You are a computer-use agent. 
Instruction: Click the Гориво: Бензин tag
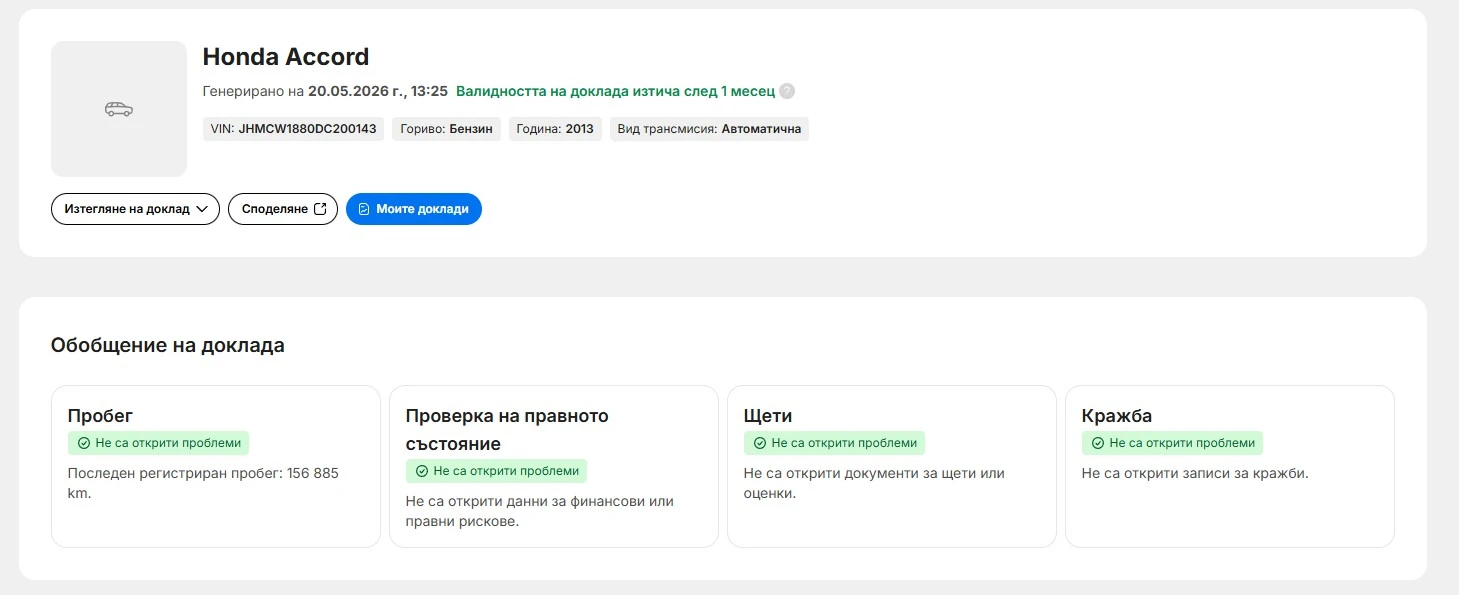pyautogui.click(x=446, y=129)
